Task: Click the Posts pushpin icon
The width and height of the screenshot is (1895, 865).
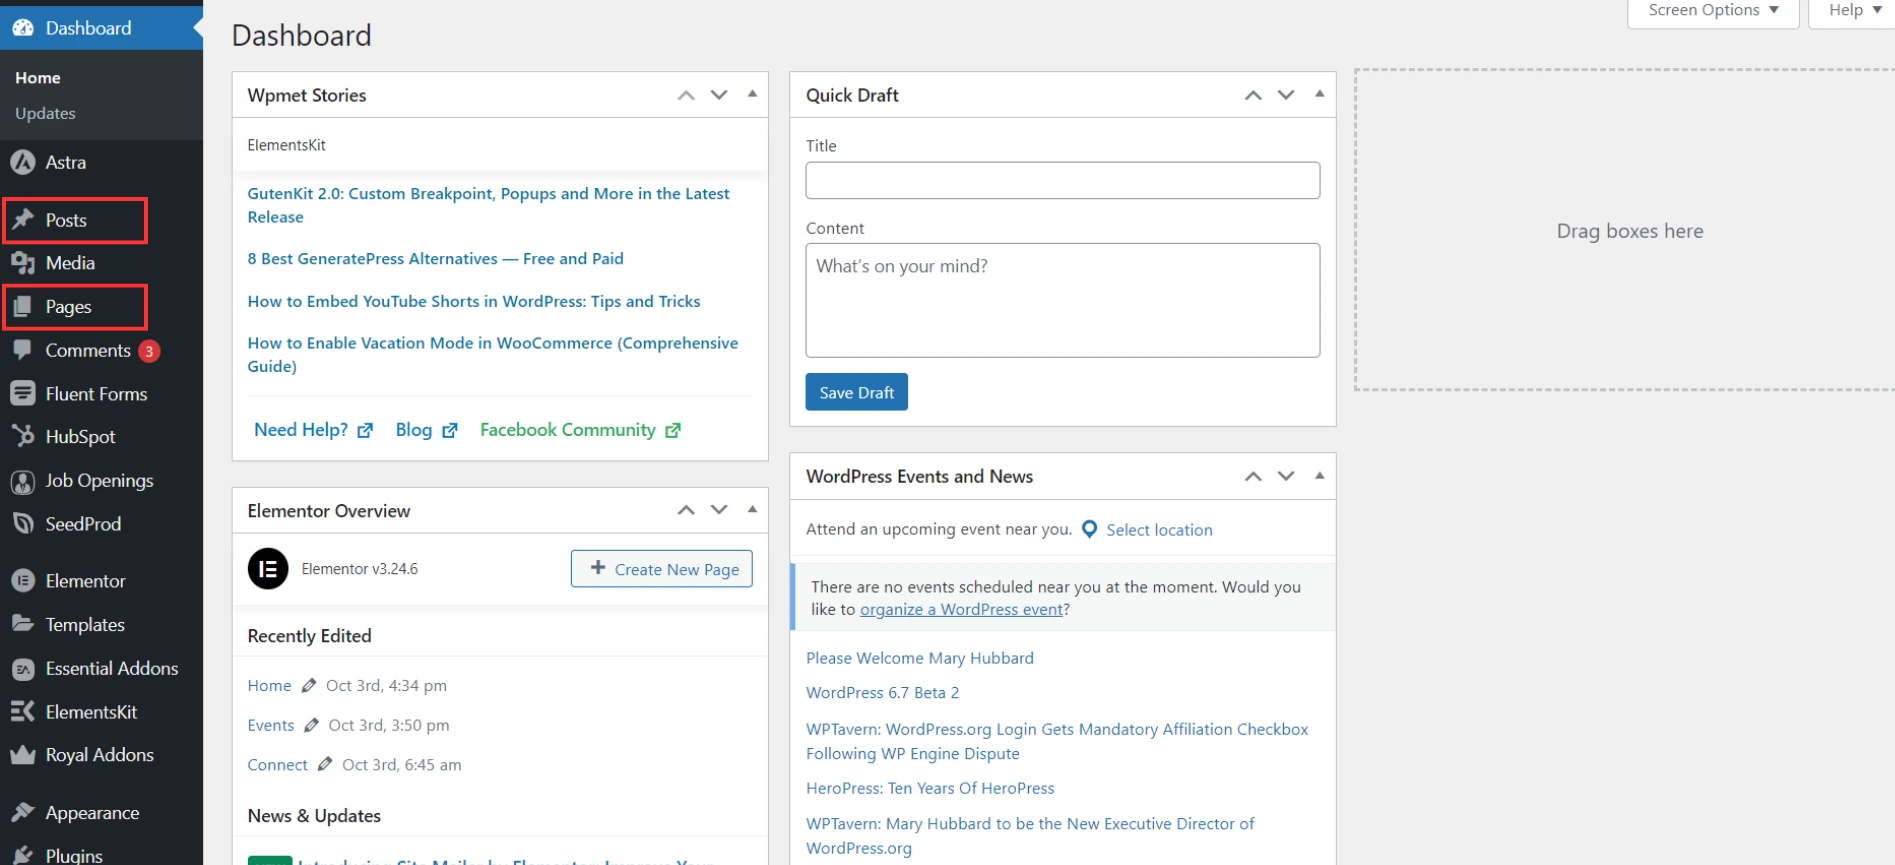Action: [x=23, y=220]
